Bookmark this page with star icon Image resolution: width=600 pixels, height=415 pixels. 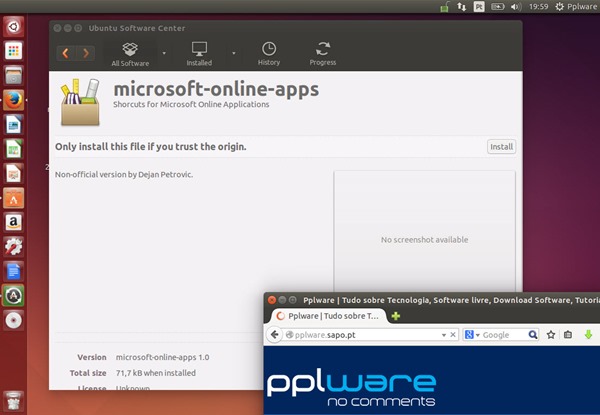[x=551, y=335]
